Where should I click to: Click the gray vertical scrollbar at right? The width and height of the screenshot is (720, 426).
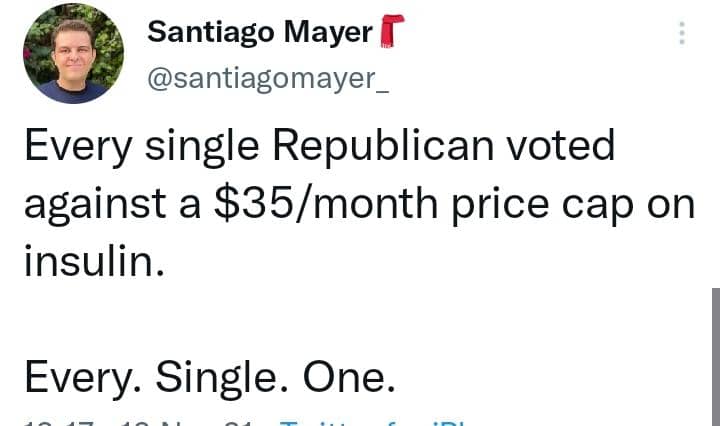coord(715,357)
